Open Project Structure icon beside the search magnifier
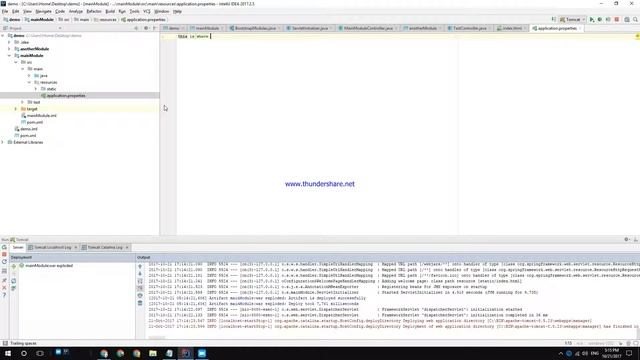Viewport: 640px width, 360px height. click(627, 20)
